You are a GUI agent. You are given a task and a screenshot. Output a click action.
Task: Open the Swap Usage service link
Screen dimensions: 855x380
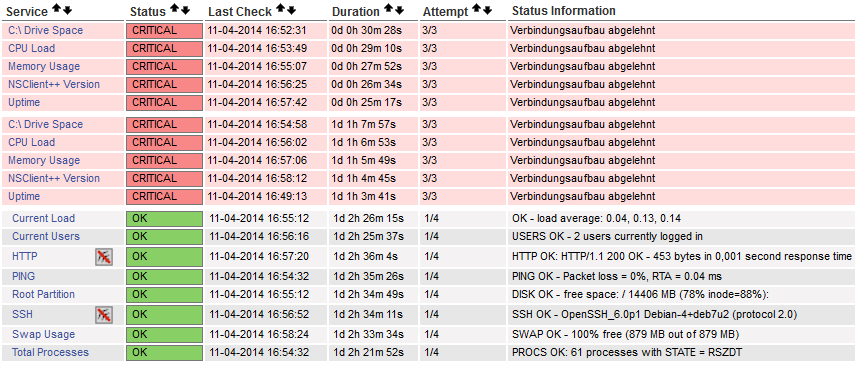44,334
